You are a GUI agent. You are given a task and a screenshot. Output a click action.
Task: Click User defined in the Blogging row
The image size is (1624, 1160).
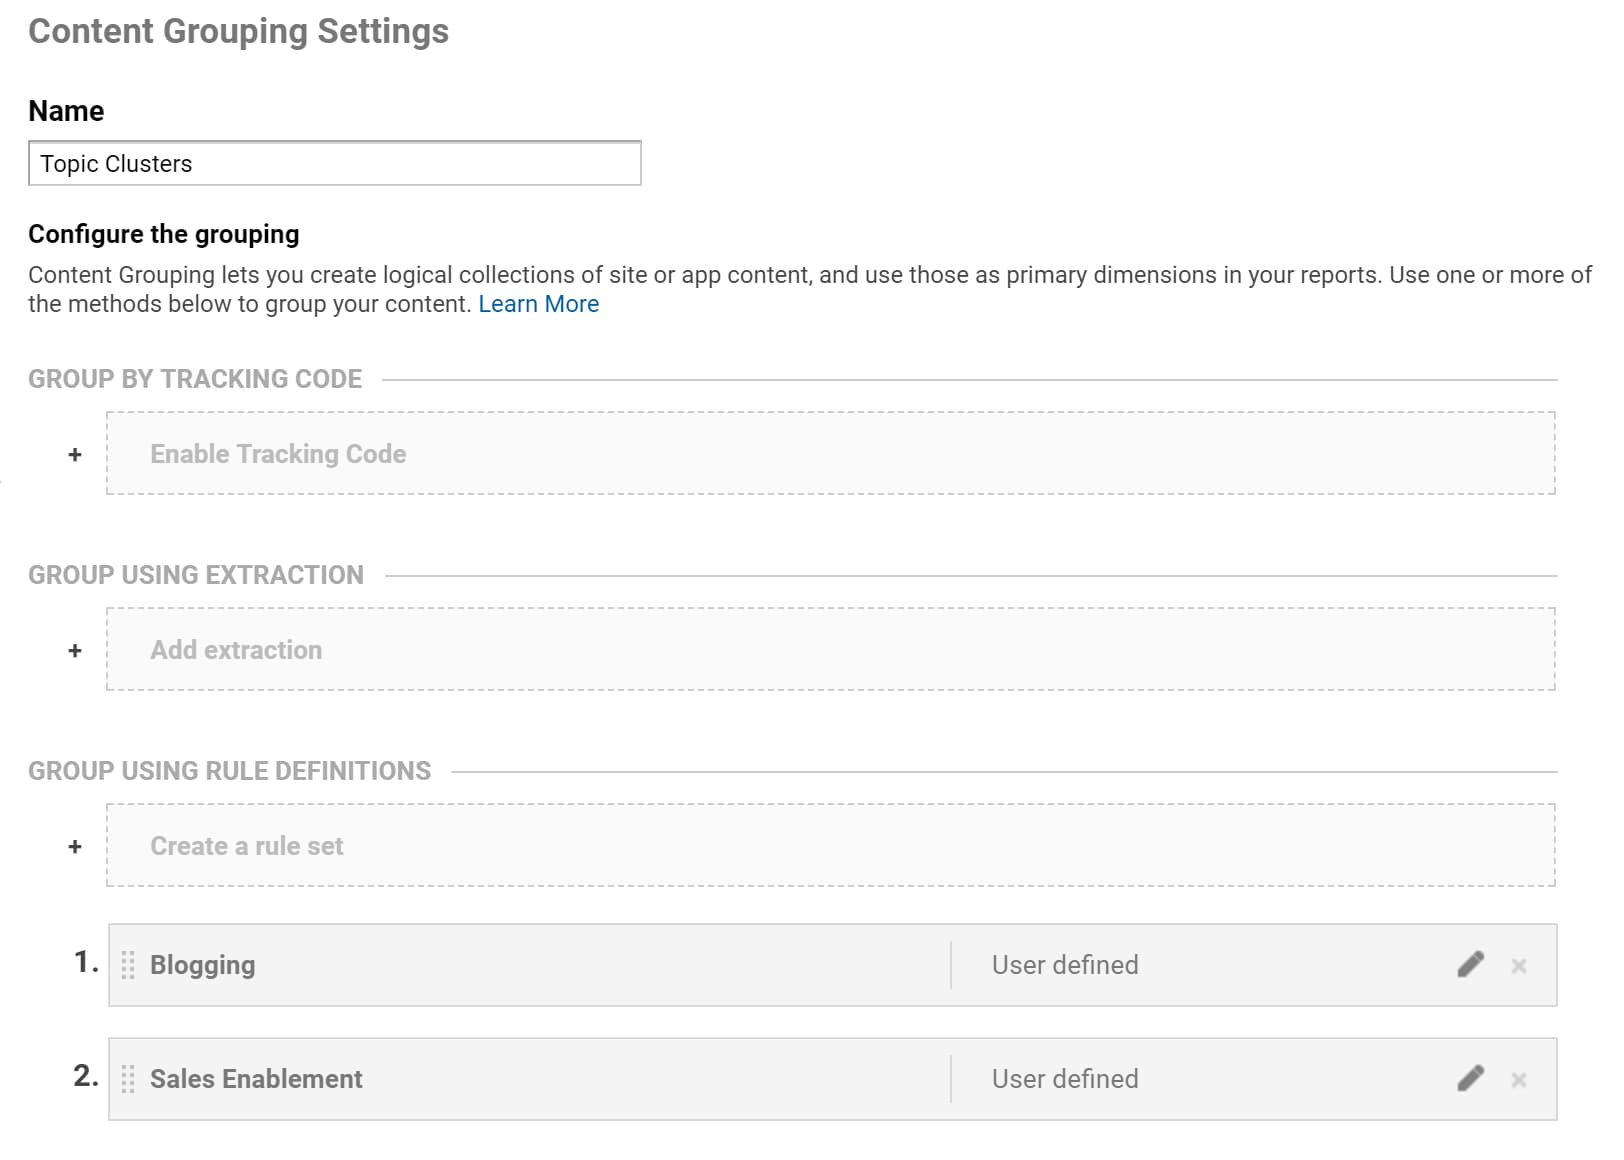coord(1064,965)
